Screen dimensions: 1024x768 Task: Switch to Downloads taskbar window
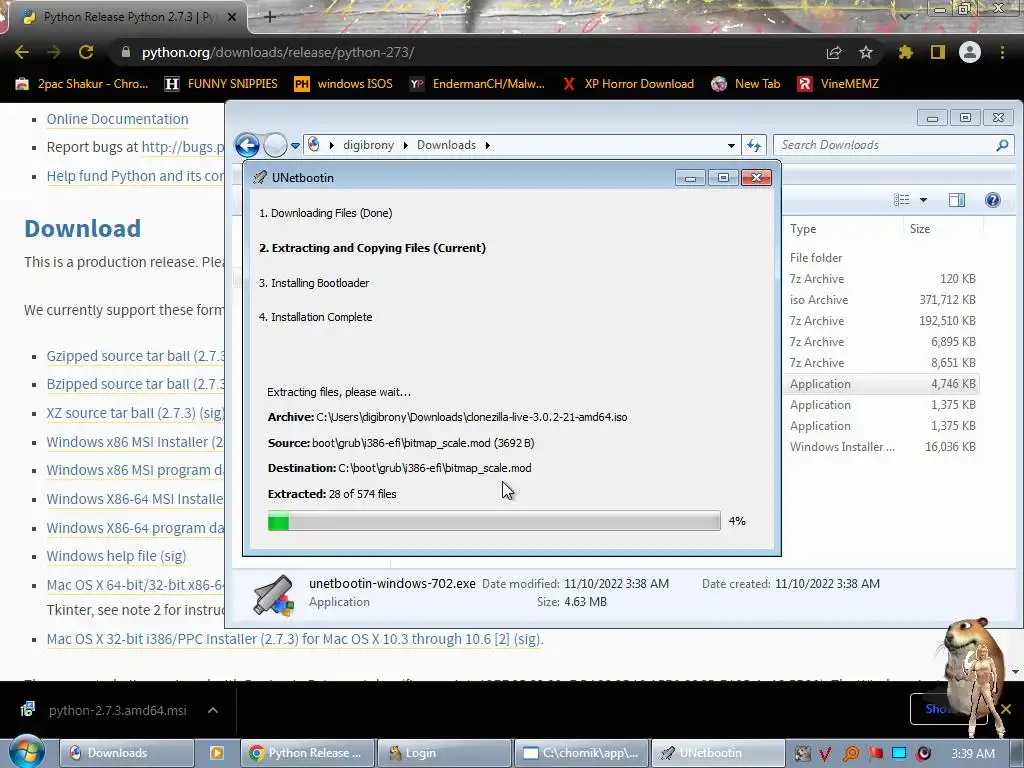tap(127, 753)
